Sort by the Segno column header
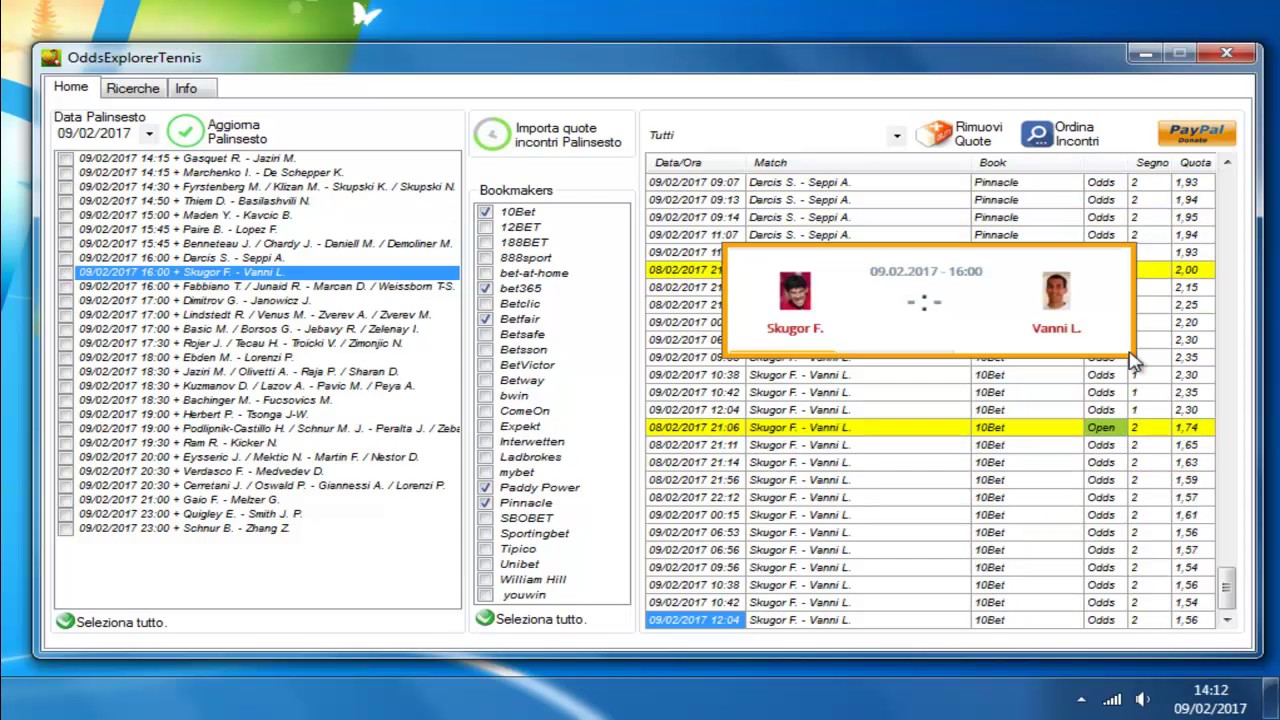 (1150, 163)
